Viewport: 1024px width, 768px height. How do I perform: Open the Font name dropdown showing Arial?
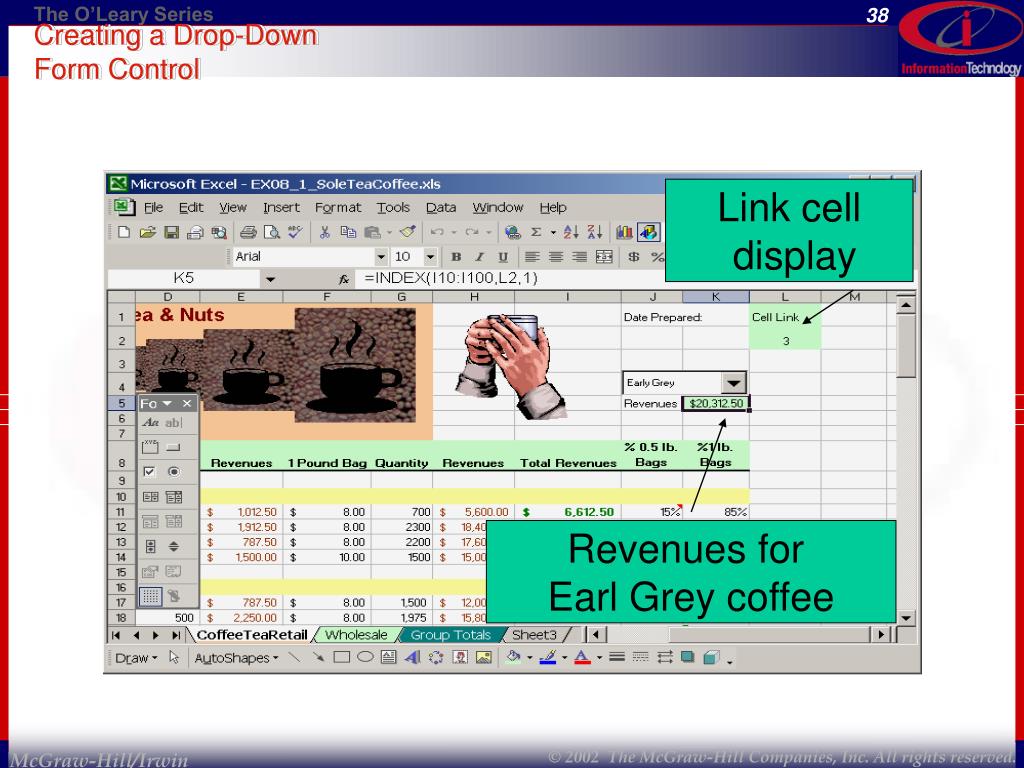tap(381, 257)
